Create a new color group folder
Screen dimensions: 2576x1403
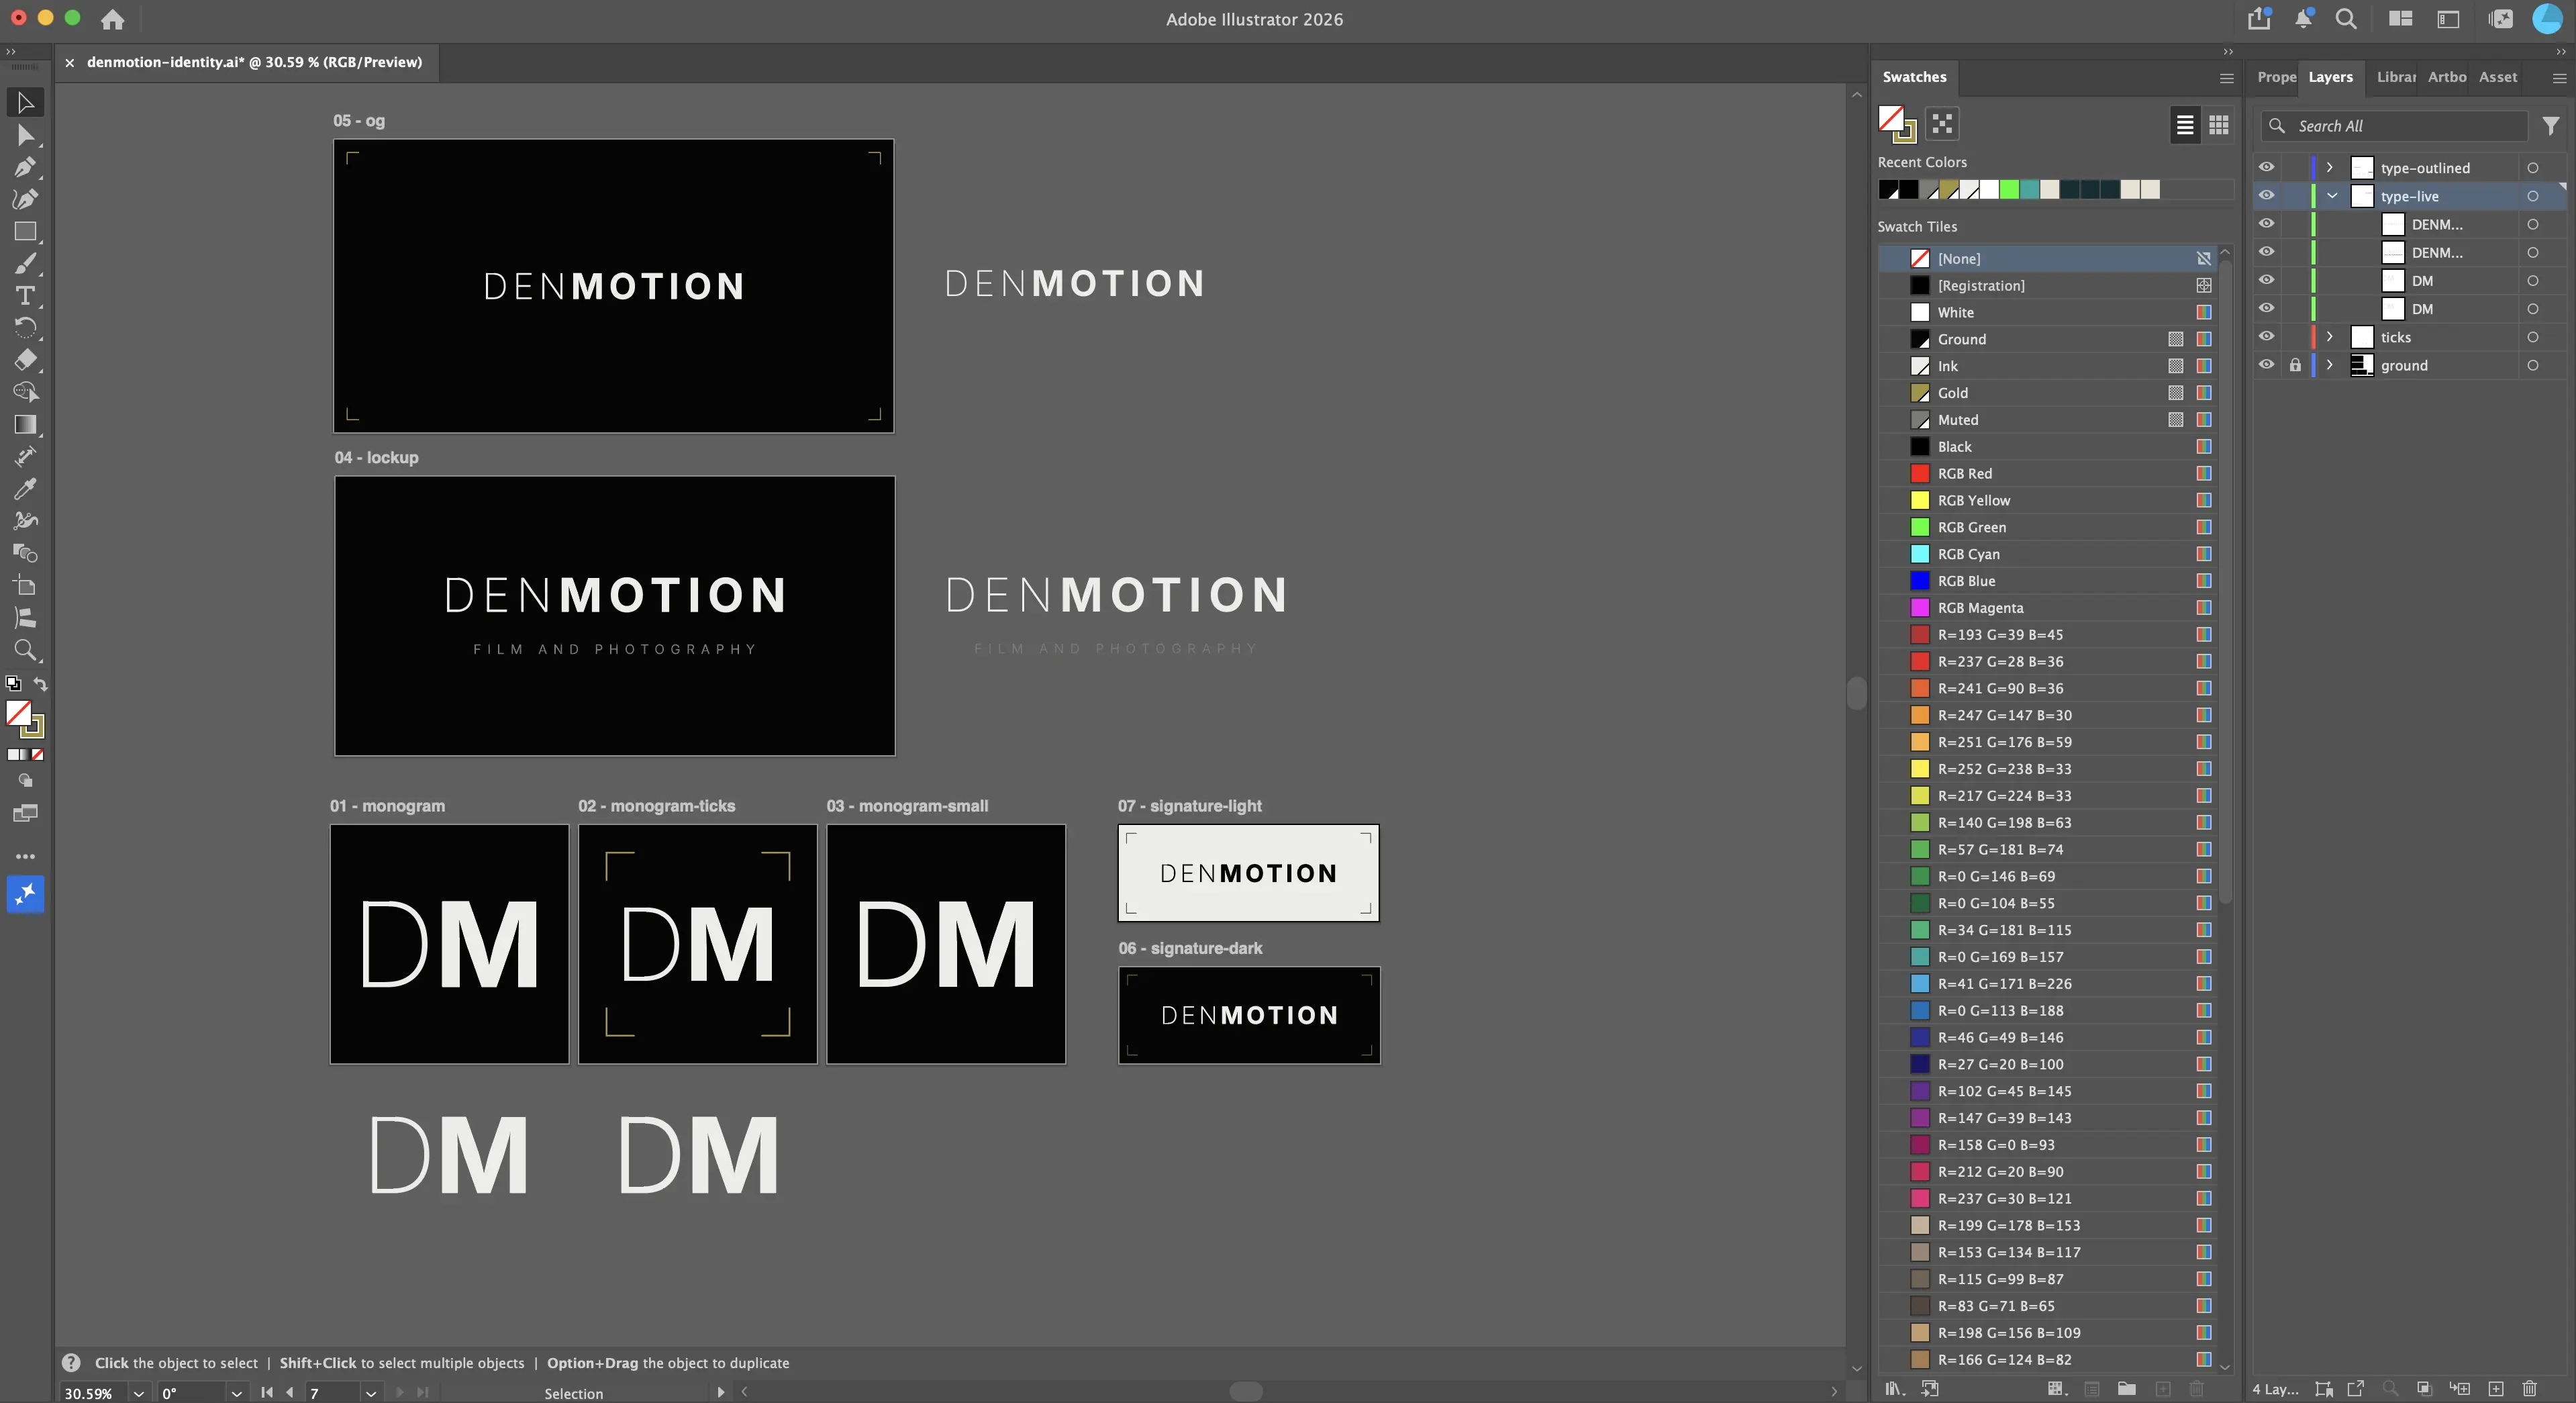(2127, 1389)
